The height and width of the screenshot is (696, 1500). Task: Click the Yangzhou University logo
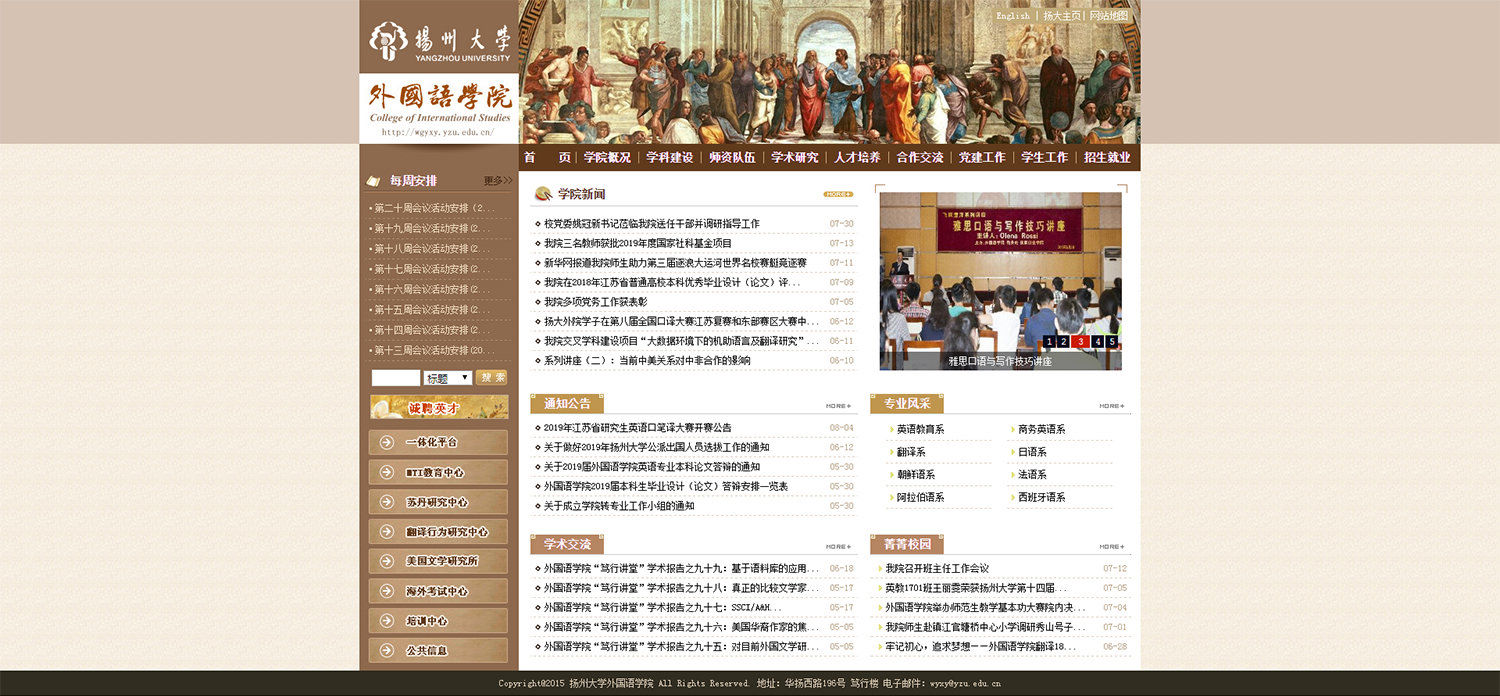pos(439,41)
